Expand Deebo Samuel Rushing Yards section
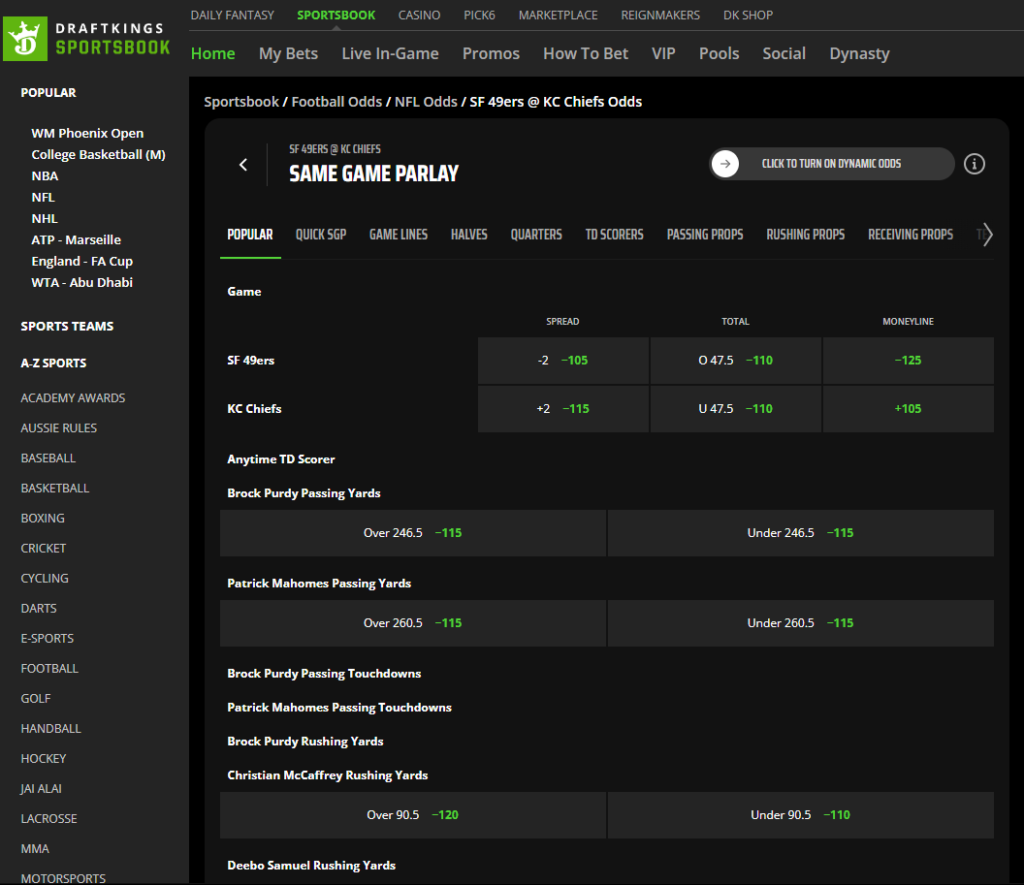This screenshot has width=1024, height=885. point(311,865)
